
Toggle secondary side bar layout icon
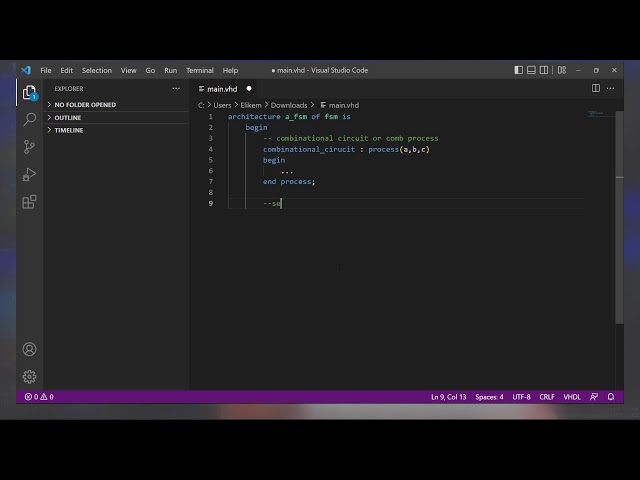[544, 70]
